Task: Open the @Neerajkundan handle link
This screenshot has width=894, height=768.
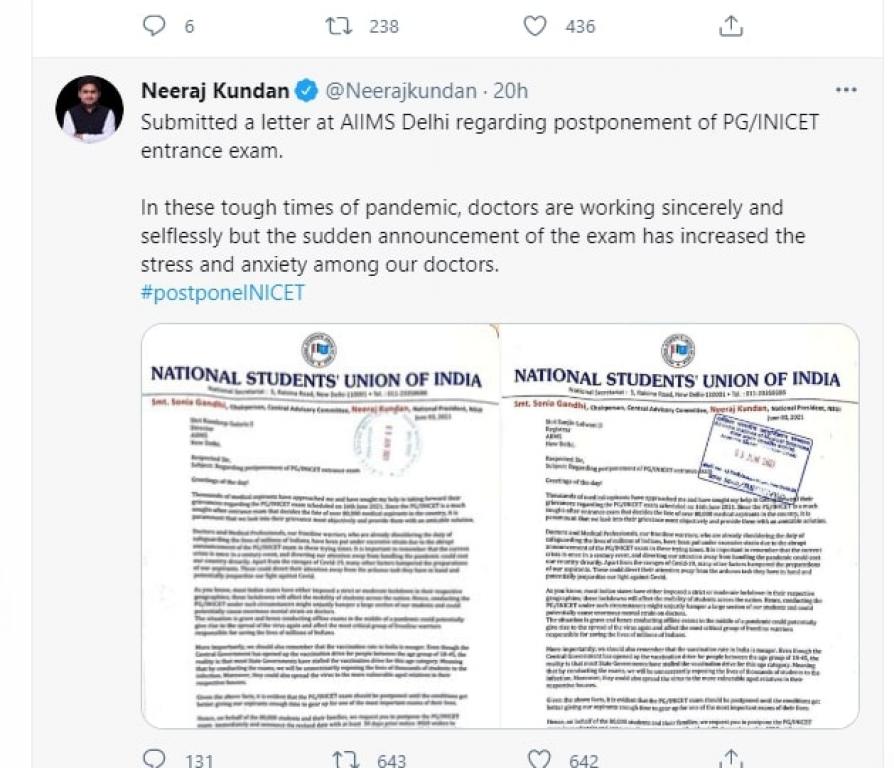Action: (401, 91)
